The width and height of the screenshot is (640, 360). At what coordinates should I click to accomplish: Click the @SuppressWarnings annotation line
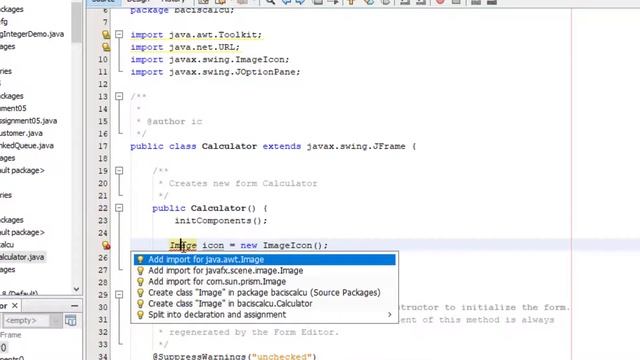[234, 356]
